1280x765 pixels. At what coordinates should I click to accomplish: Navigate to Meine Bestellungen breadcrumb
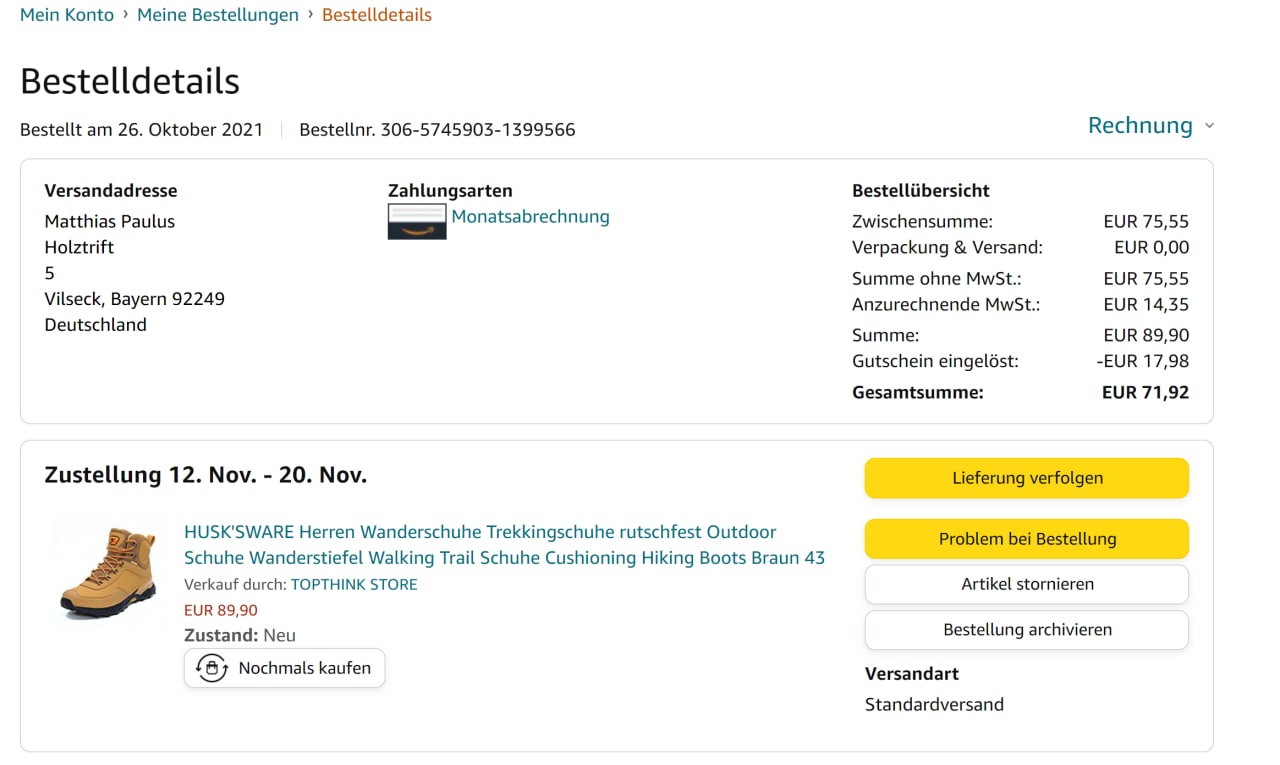click(x=218, y=15)
